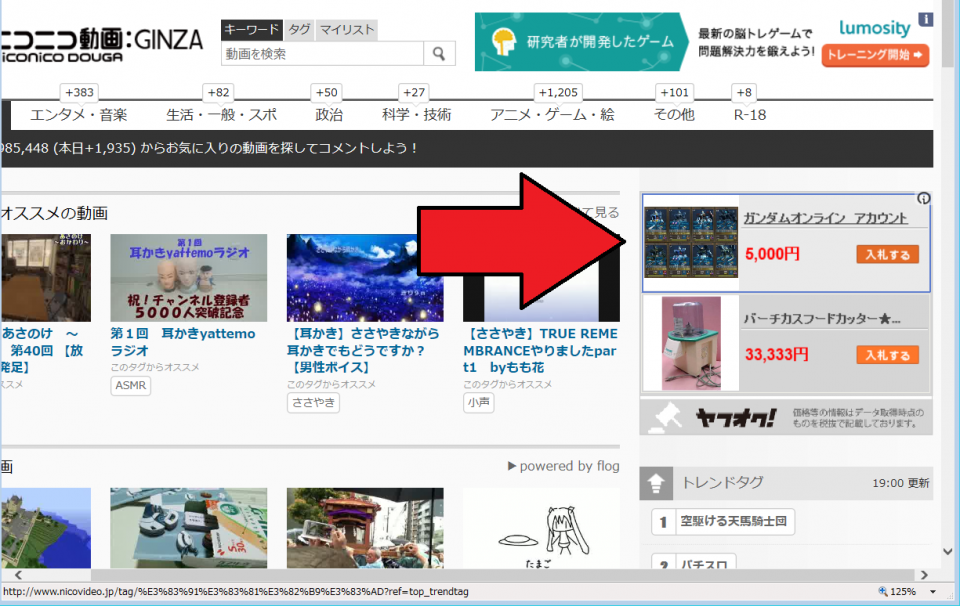Click the magnifying glass search button
Screen dimensions: 960x606
click(x=439, y=54)
